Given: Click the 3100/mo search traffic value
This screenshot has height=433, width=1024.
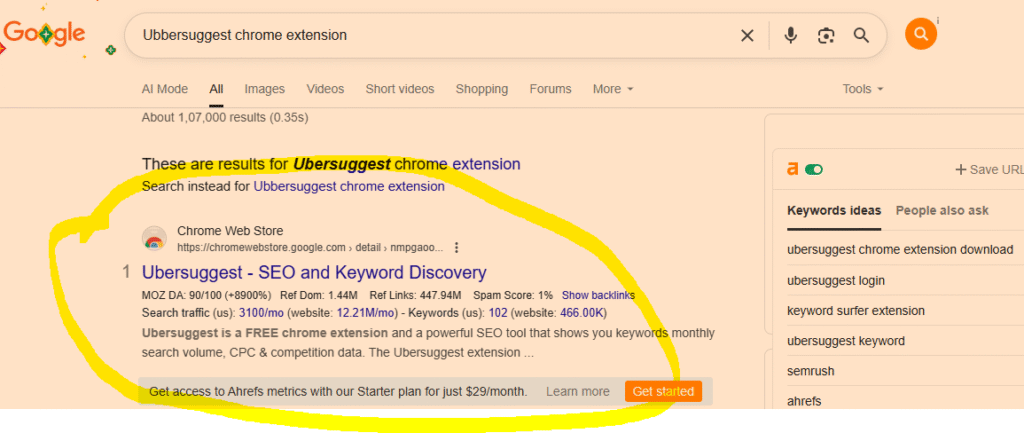Looking at the screenshot, I should (262, 312).
